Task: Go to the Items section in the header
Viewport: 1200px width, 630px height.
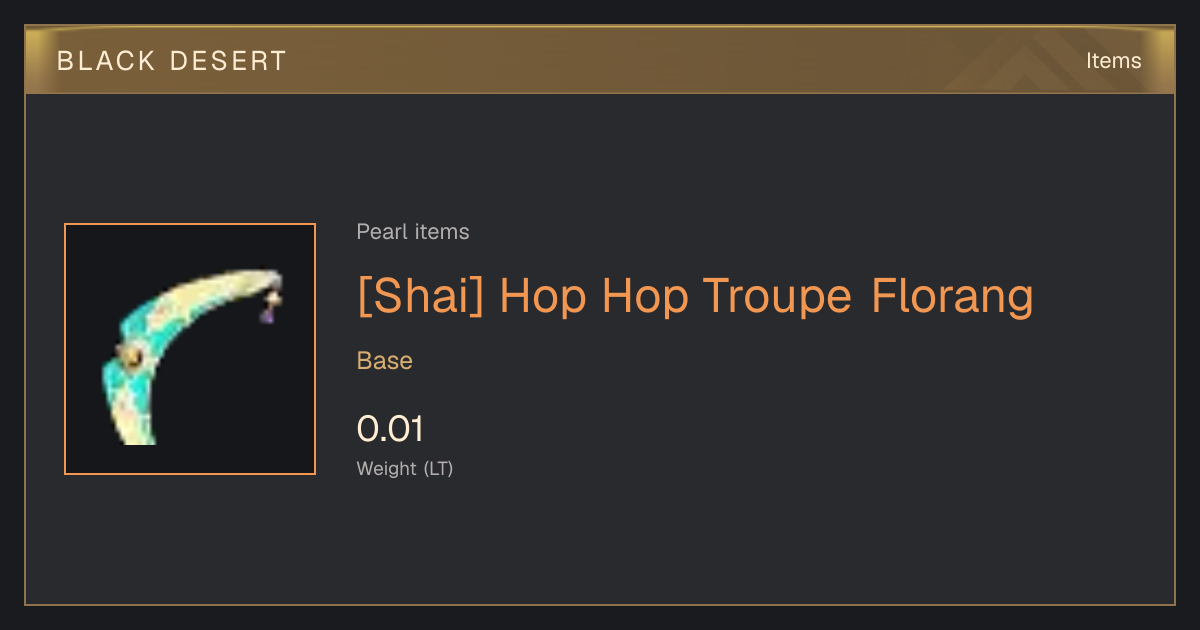Action: pyautogui.click(x=1113, y=61)
